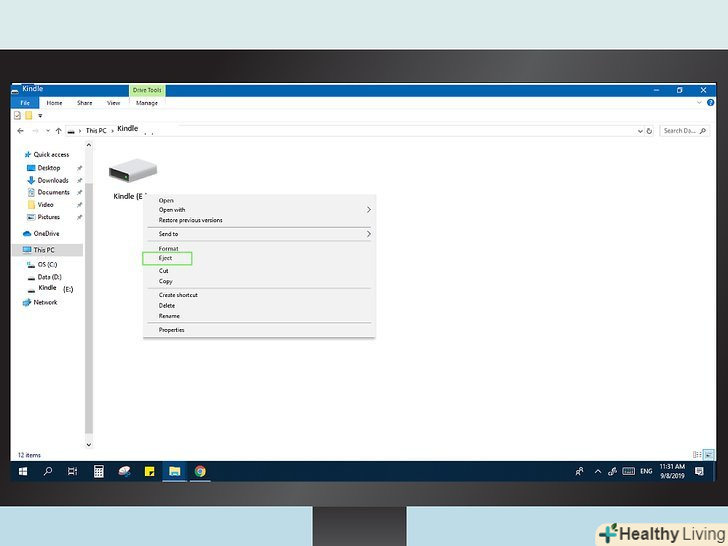Open Data (D:) drive in navigation pane
728x546 pixels.
point(49,277)
